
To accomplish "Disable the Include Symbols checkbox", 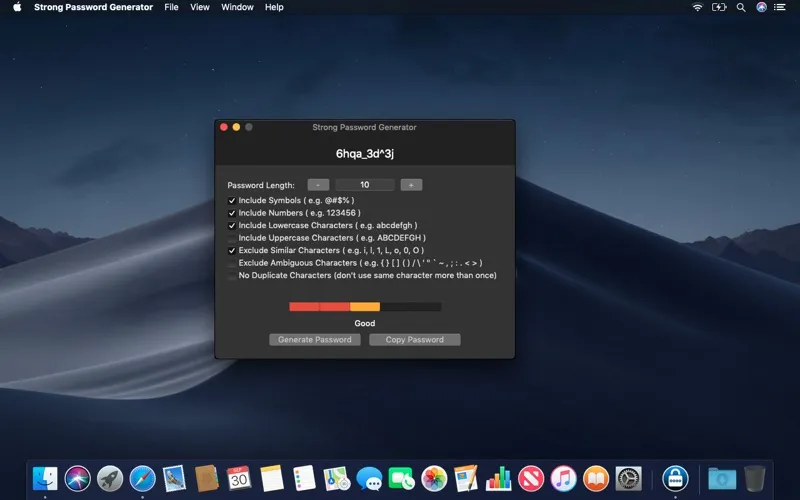I will [x=232, y=201].
